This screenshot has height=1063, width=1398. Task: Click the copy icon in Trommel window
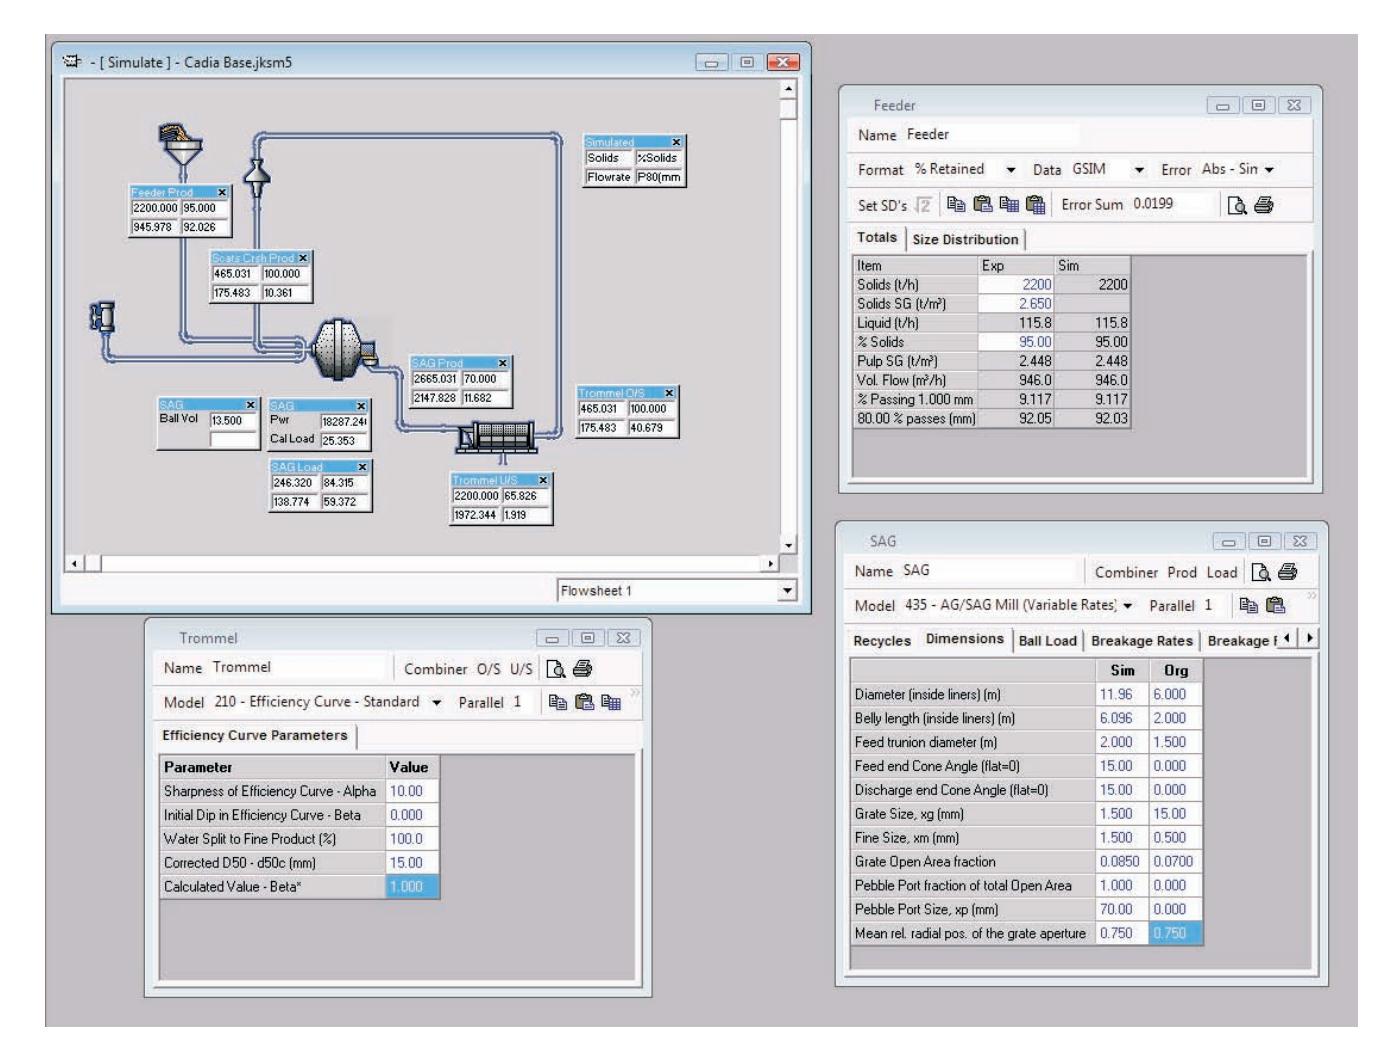pos(558,702)
